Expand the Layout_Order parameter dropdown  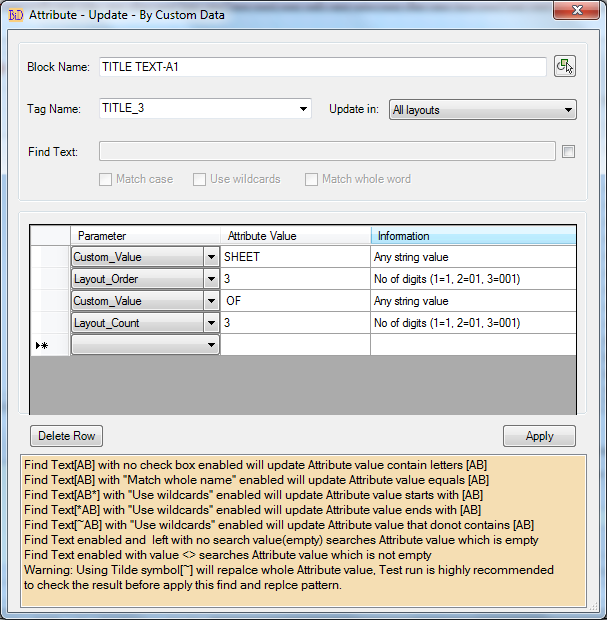(x=211, y=279)
